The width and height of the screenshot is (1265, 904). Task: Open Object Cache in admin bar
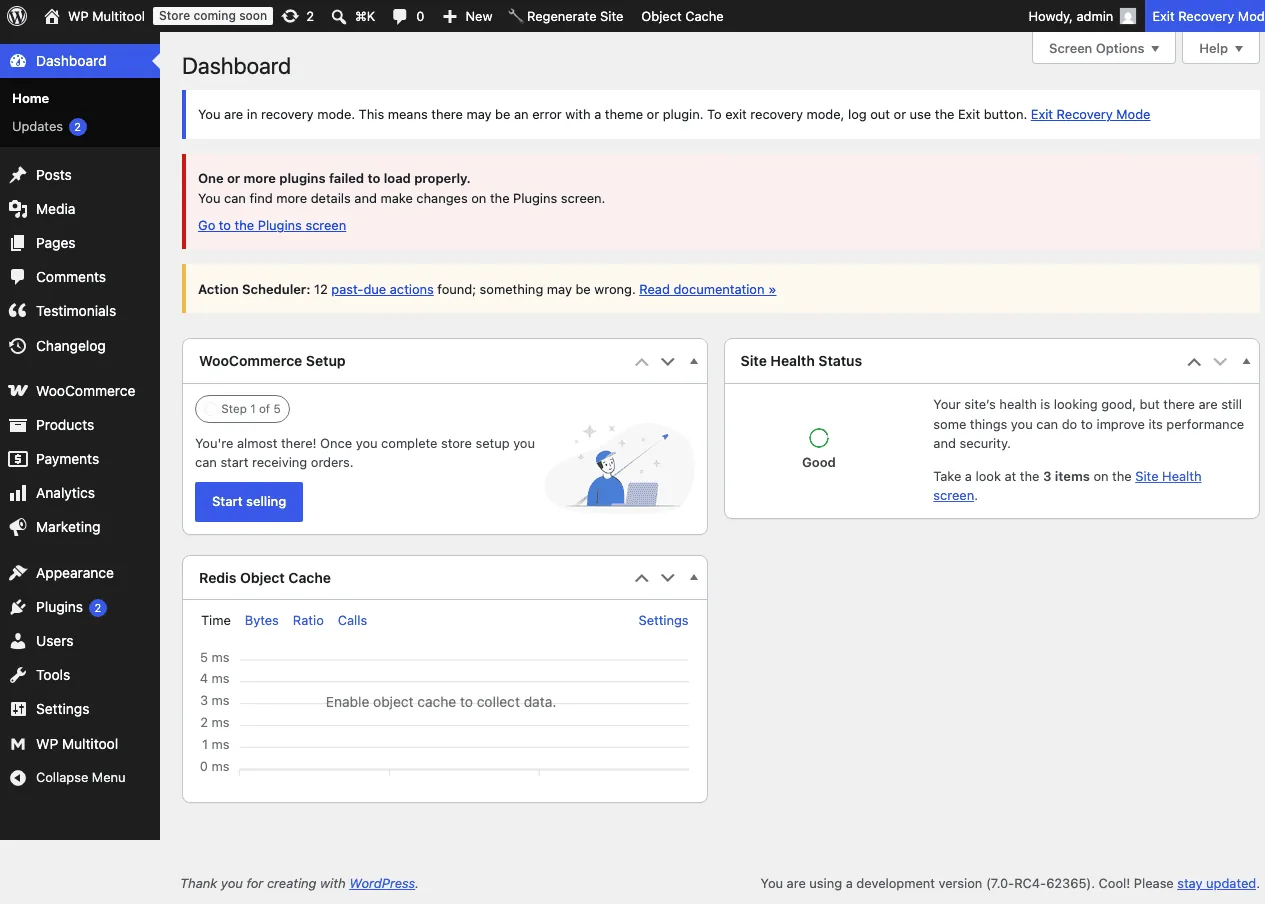click(682, 16)
